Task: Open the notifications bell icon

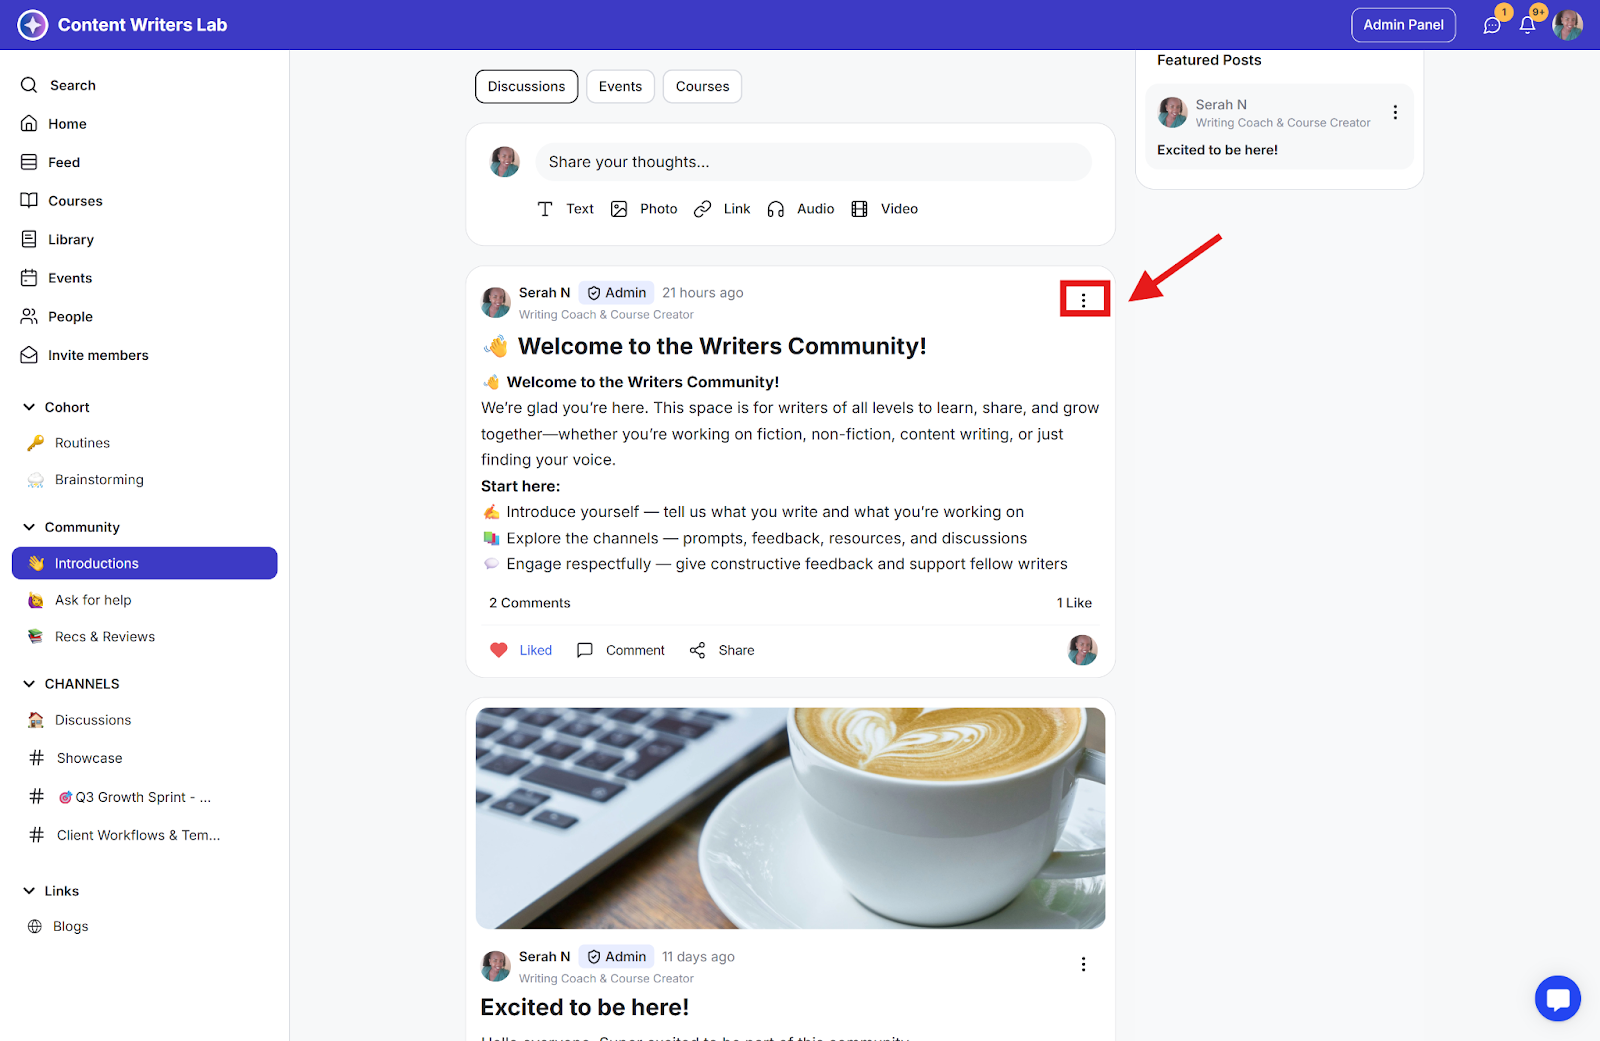Action: (1527, 25)
